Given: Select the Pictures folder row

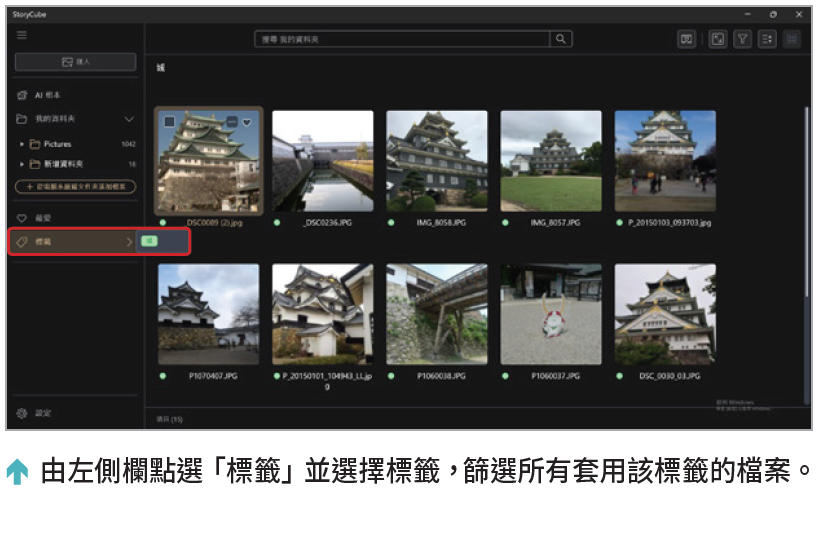Looking at the screenshot, I should (76, 144).
